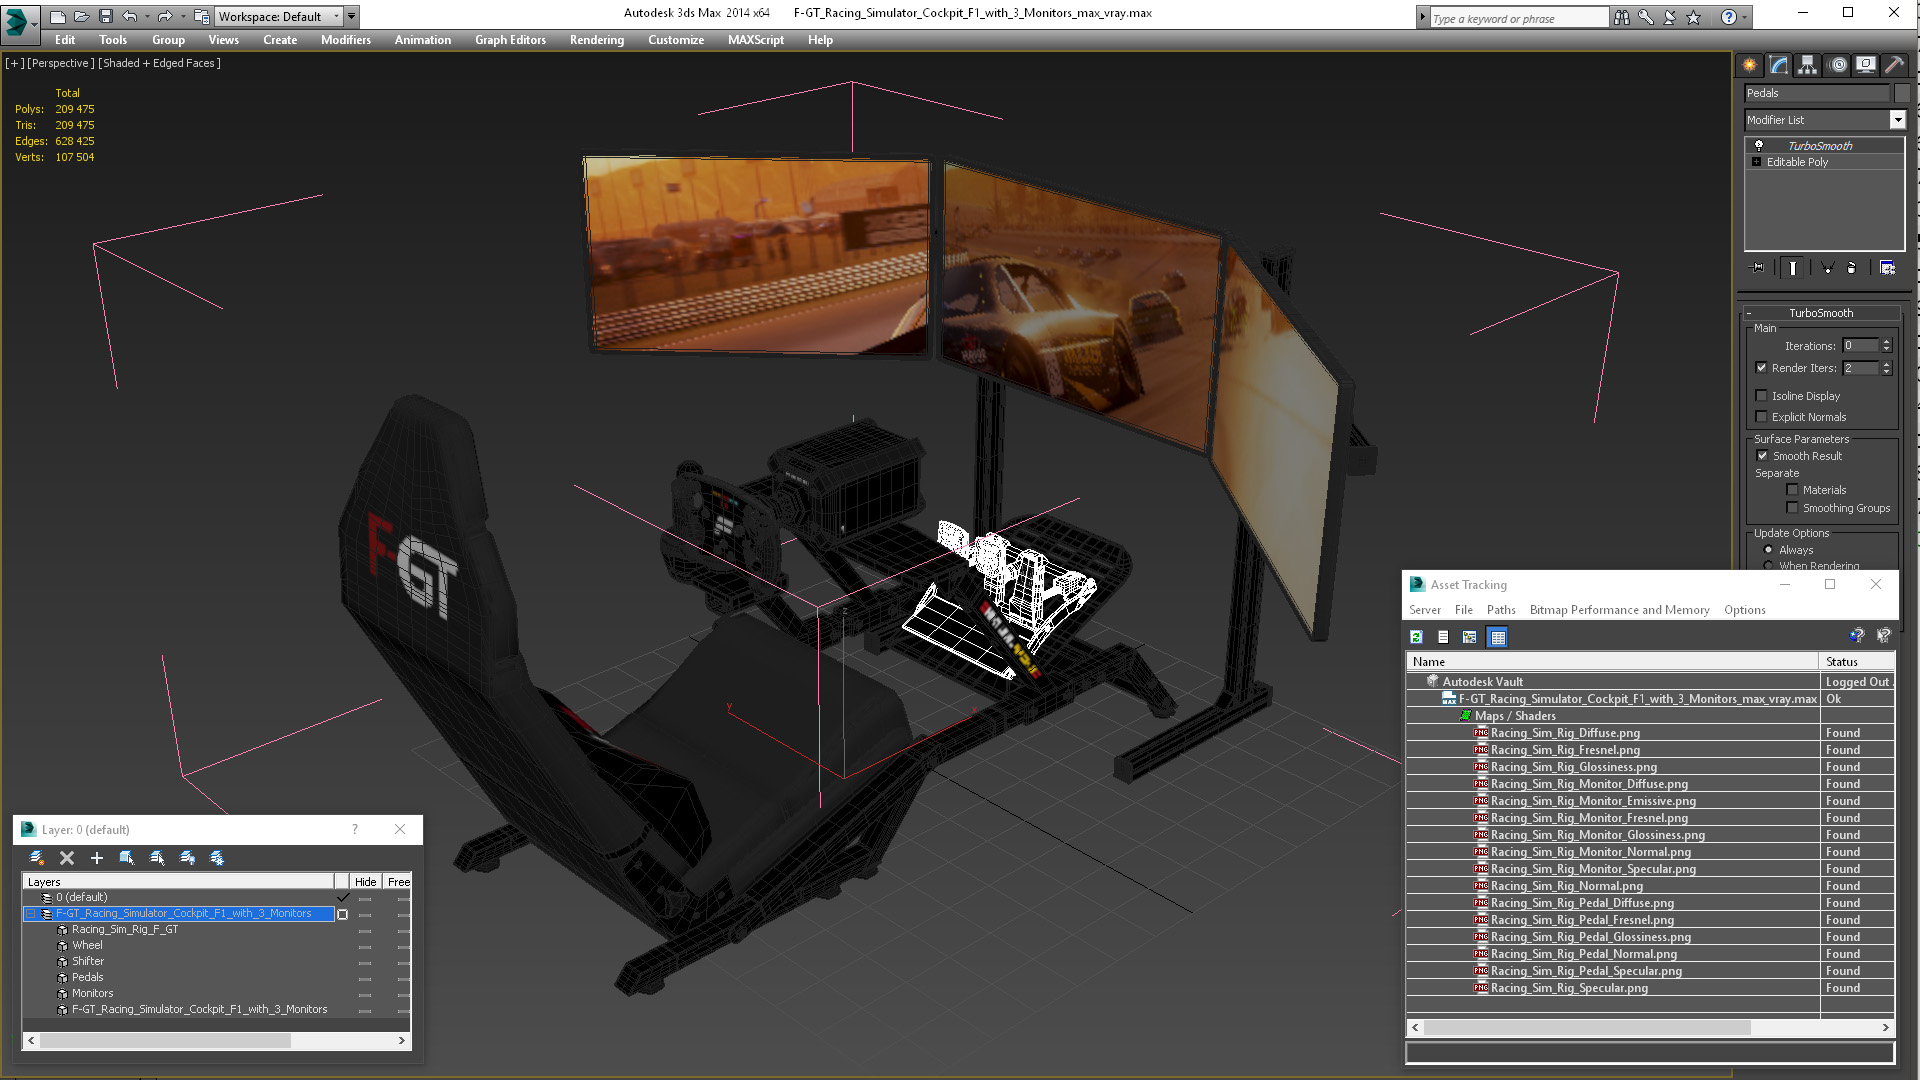Expand Editable Poly sub-object tree
The width and height of the screenshot is (1920, 1080).
click(1757, 162)
